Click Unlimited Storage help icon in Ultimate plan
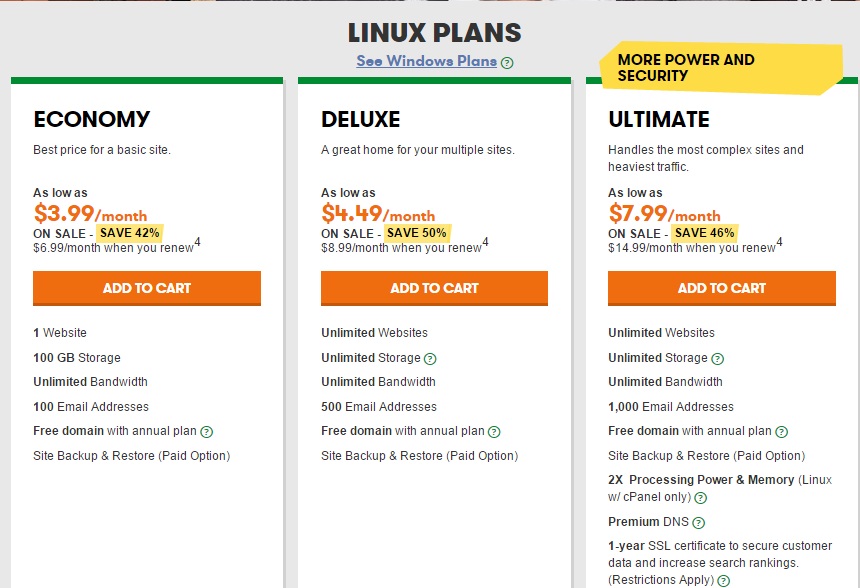The image size is (860, 588). click(x=717, y=358)
